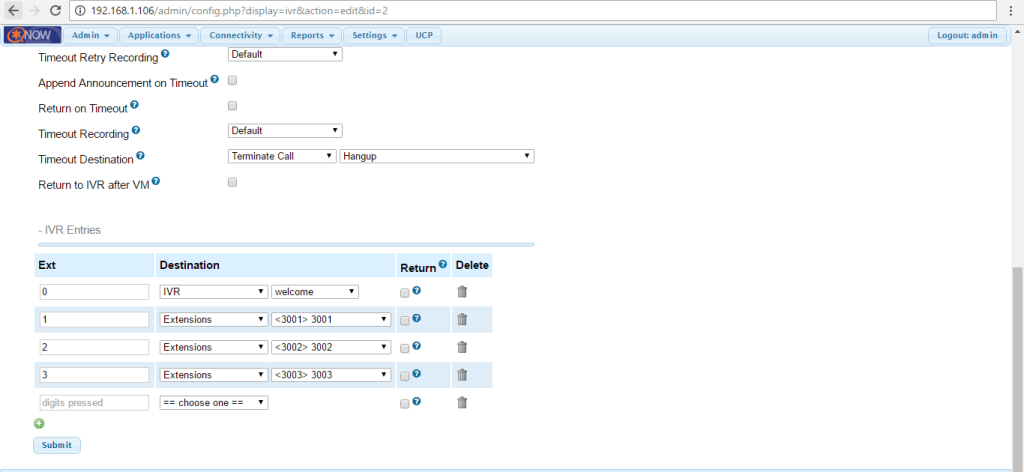Screen dimensions: 1024x472
Task: Open help for Append Announcement on Timeout
Action: coord(215,80)
